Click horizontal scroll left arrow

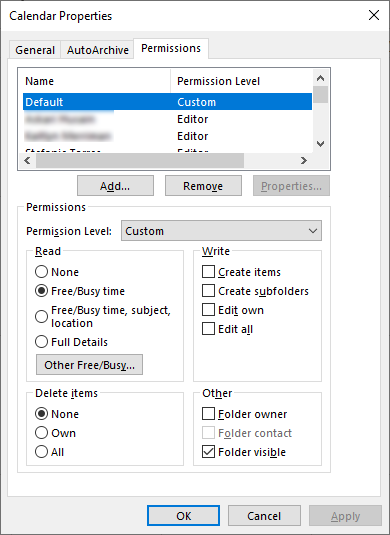[x=28, y=160]
